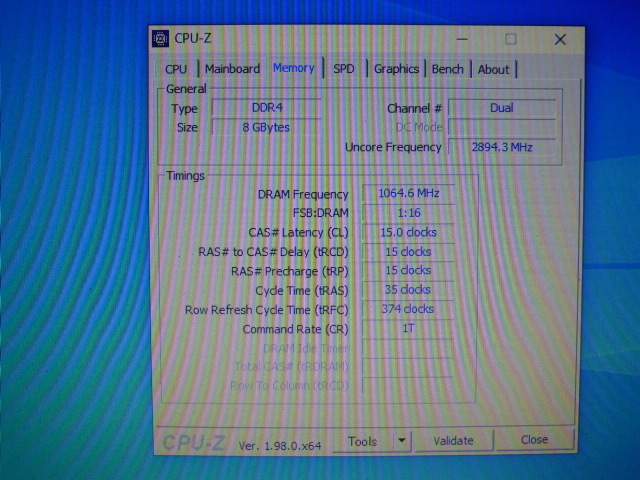Click the Row Refresh Cycle Time (tRFC) label
The height and width of the screenshot is (480, 640).
(267, 310)
